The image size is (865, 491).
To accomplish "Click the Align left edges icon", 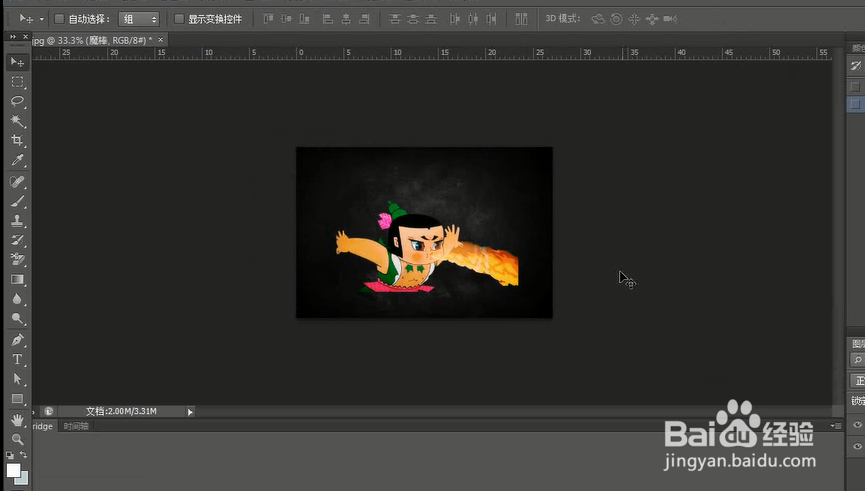I will (328, 19).
